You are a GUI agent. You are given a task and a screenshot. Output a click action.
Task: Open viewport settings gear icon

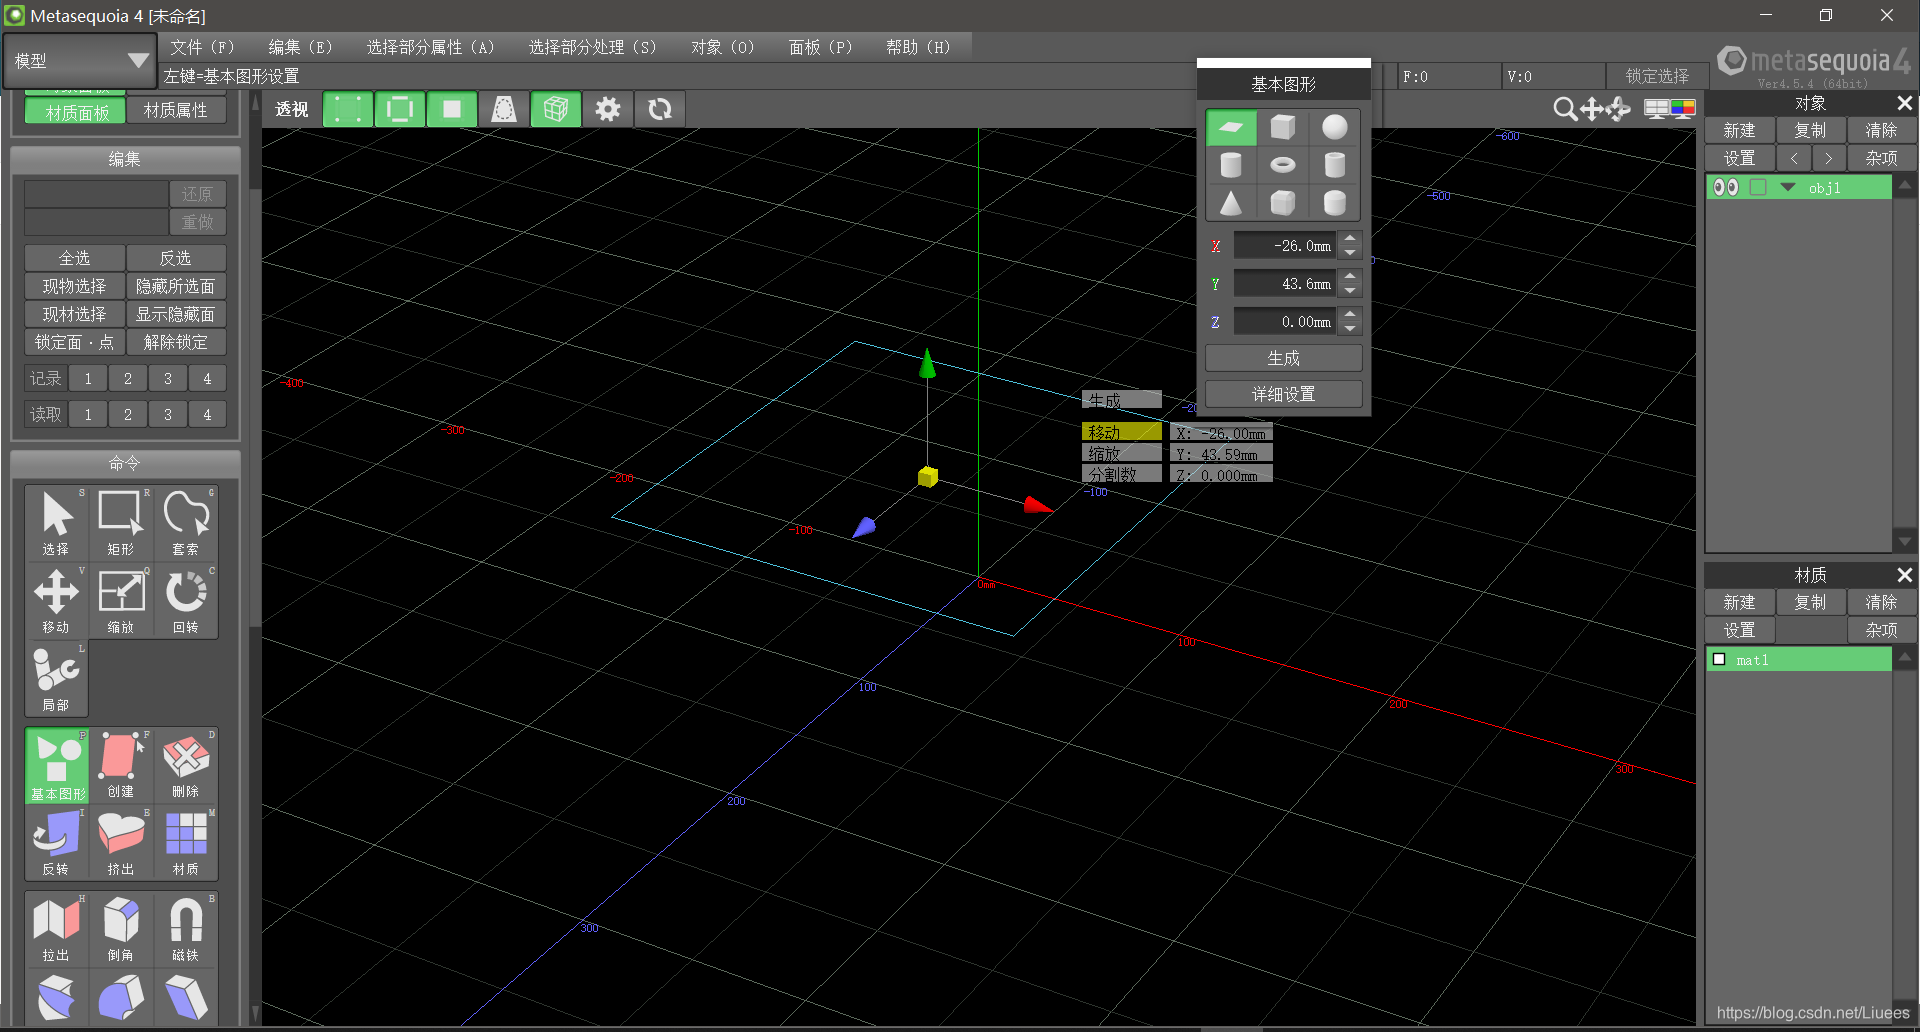[x=608, y=109]
